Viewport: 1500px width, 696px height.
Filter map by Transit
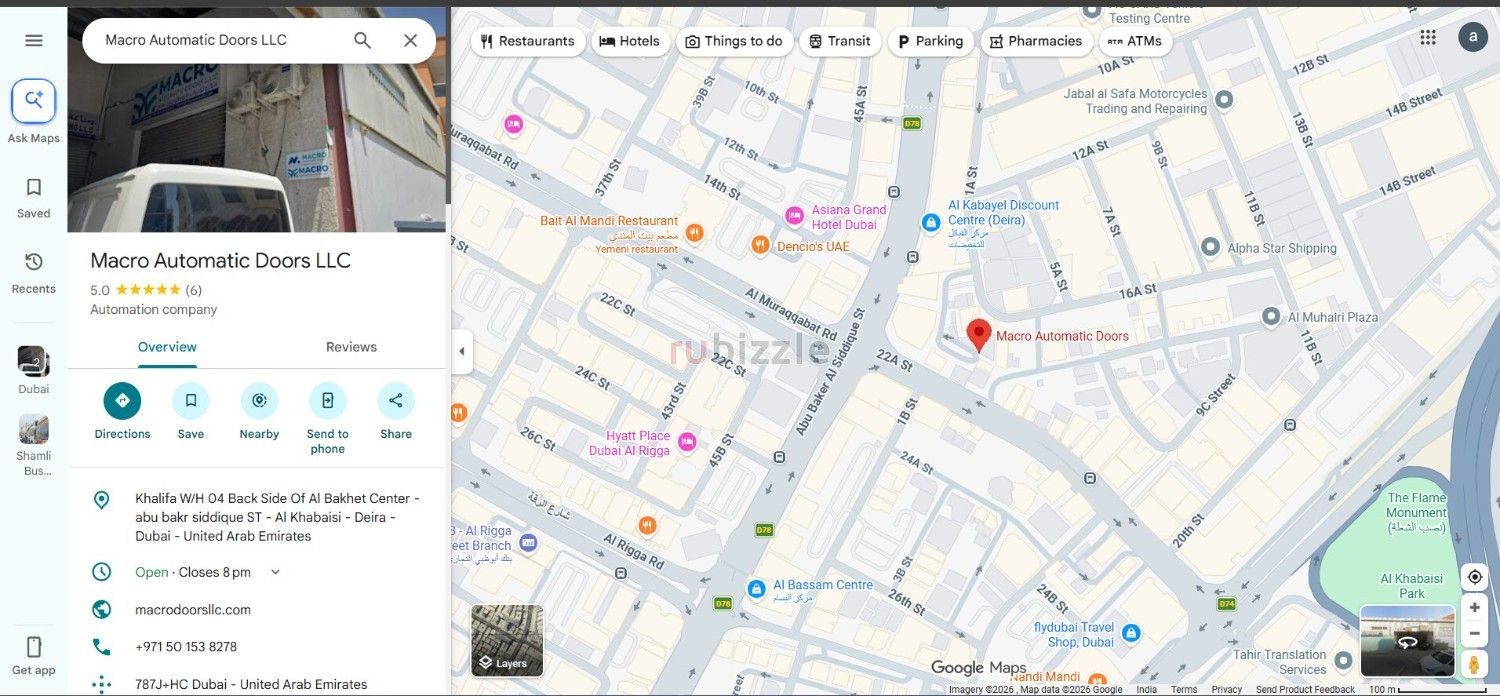pos(840,41)
